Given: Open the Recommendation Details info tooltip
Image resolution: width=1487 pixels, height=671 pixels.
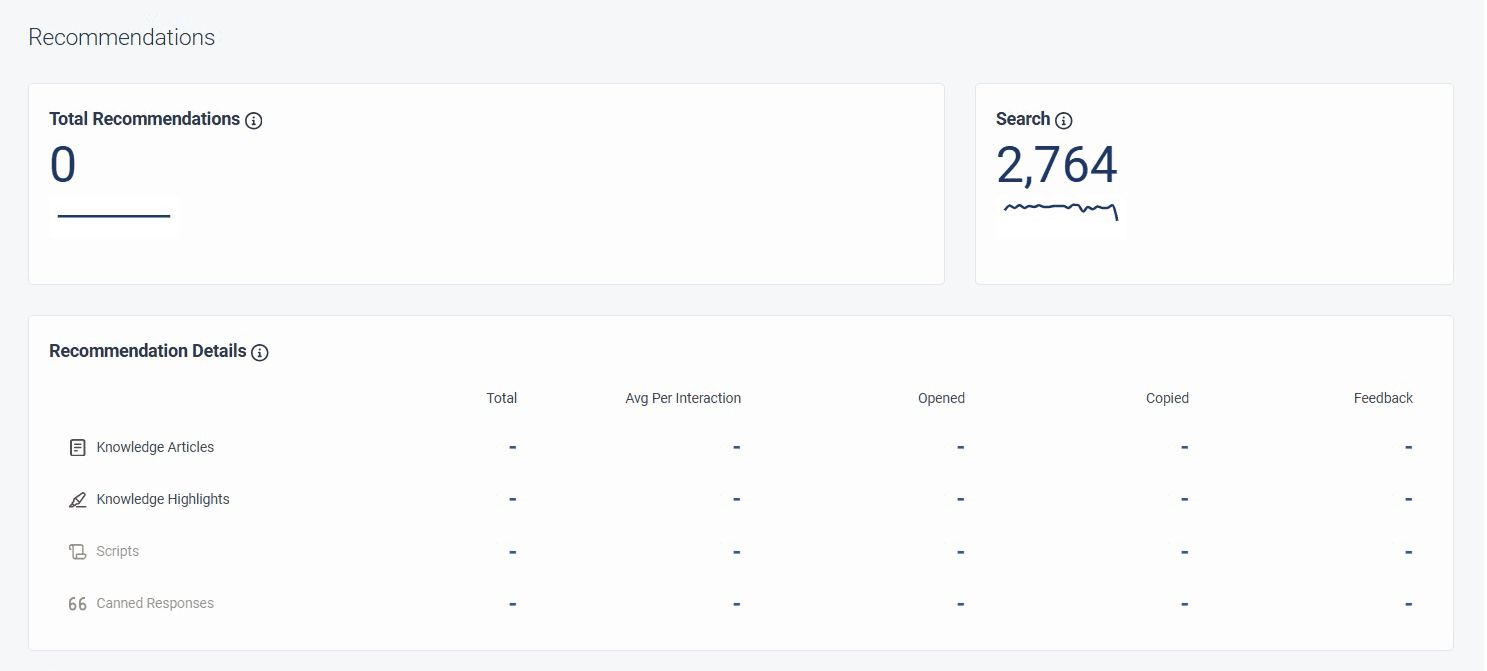Looking at the screenshot, I should click(260, 352).
